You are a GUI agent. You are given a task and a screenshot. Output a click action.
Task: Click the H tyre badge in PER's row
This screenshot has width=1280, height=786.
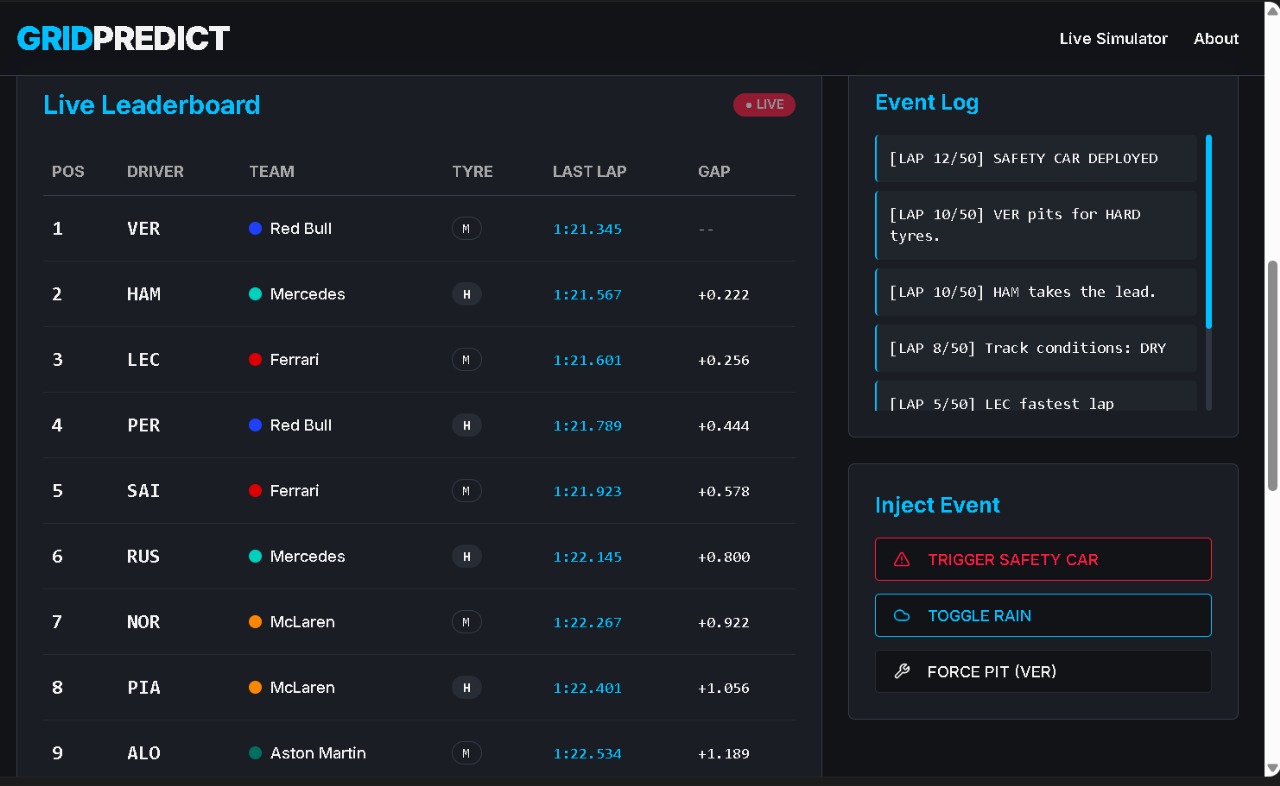click(466, 425)
